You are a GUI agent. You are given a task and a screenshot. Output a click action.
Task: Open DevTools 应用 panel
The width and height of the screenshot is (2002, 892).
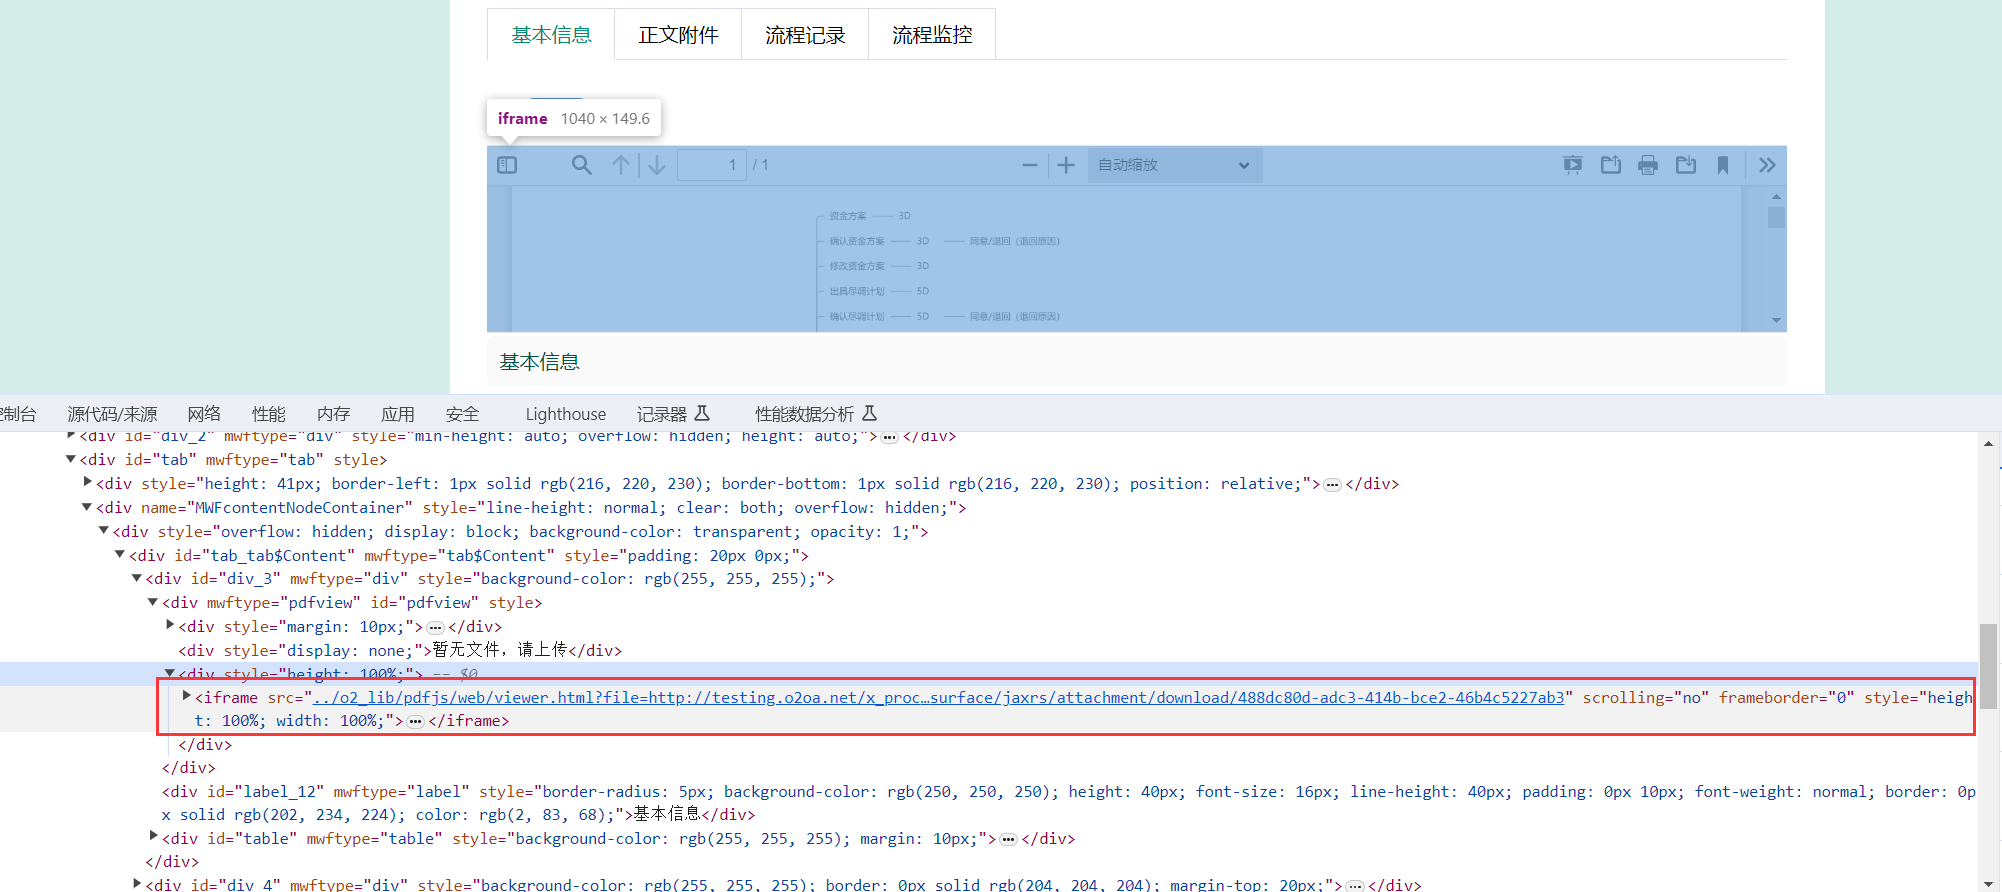[397, 414]
